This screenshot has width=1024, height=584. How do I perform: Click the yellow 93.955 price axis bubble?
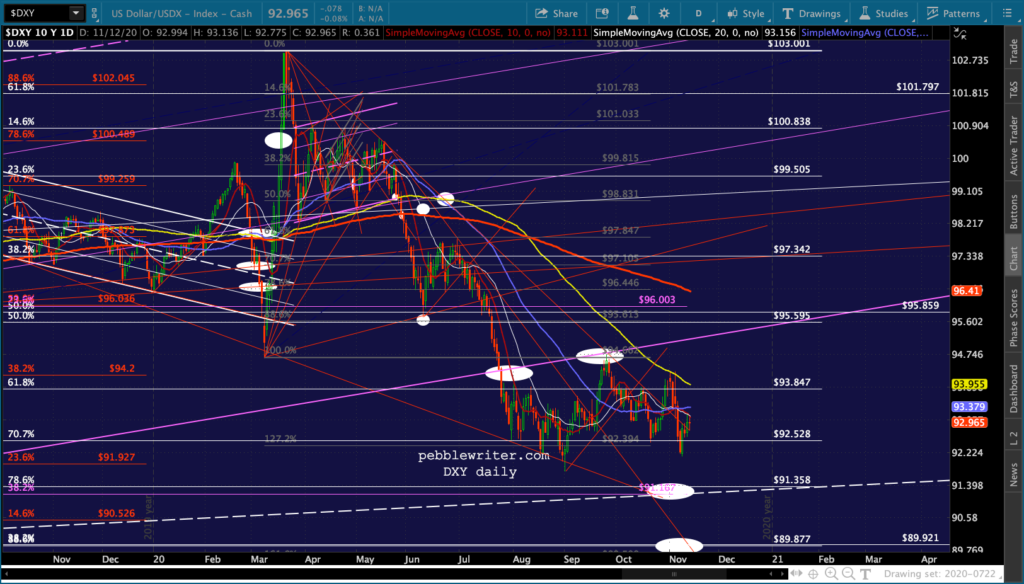[969, 384]
